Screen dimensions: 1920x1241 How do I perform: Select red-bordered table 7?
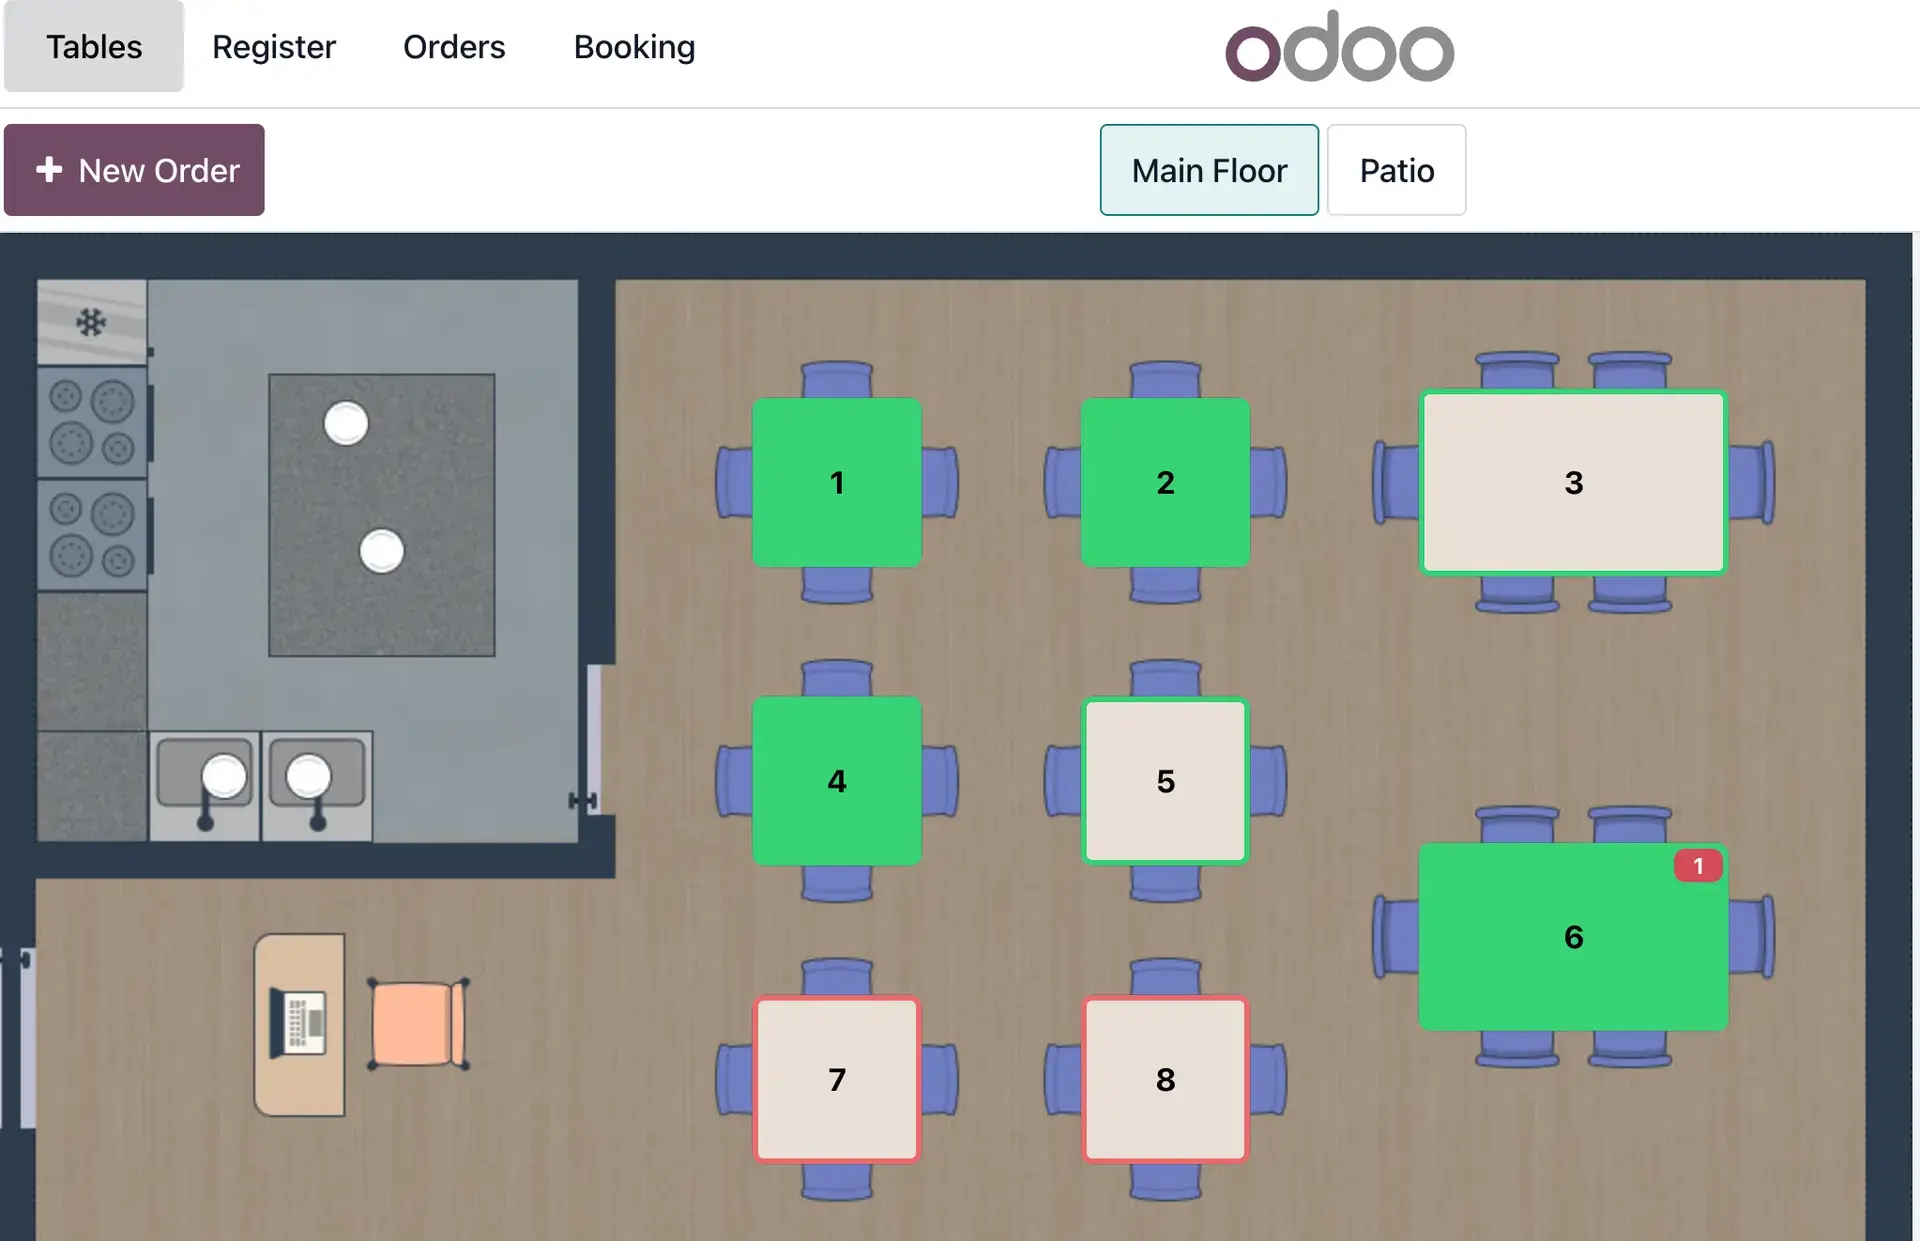tap(836, 1079)
